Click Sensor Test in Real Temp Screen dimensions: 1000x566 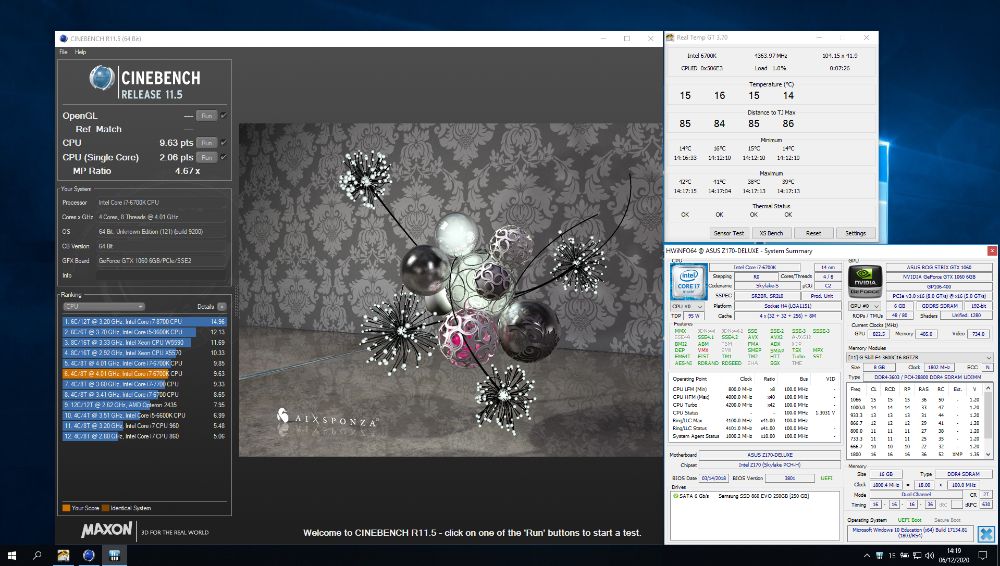pos(728,233)
